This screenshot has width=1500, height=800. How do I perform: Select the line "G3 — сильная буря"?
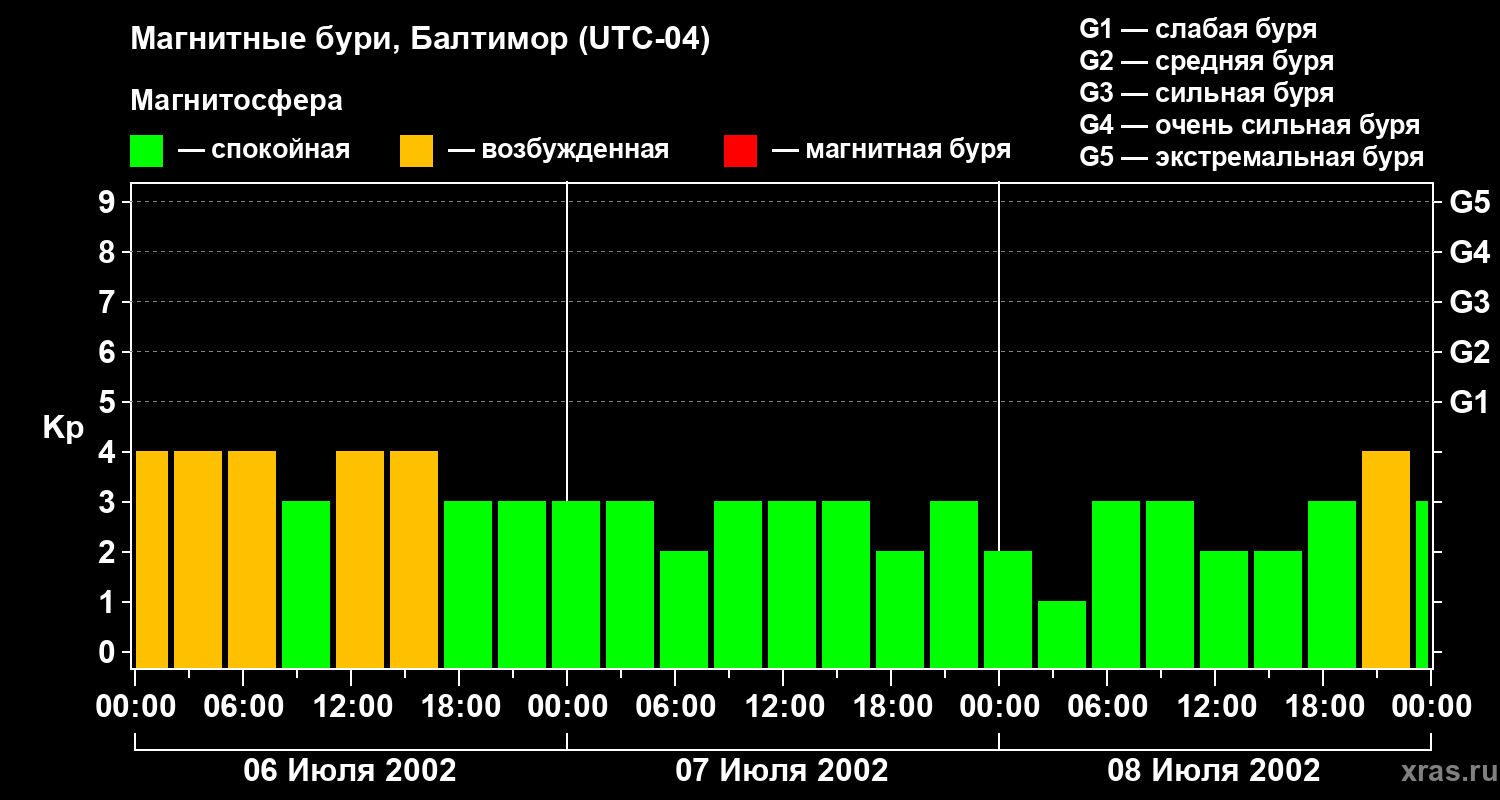[1206, 93]
